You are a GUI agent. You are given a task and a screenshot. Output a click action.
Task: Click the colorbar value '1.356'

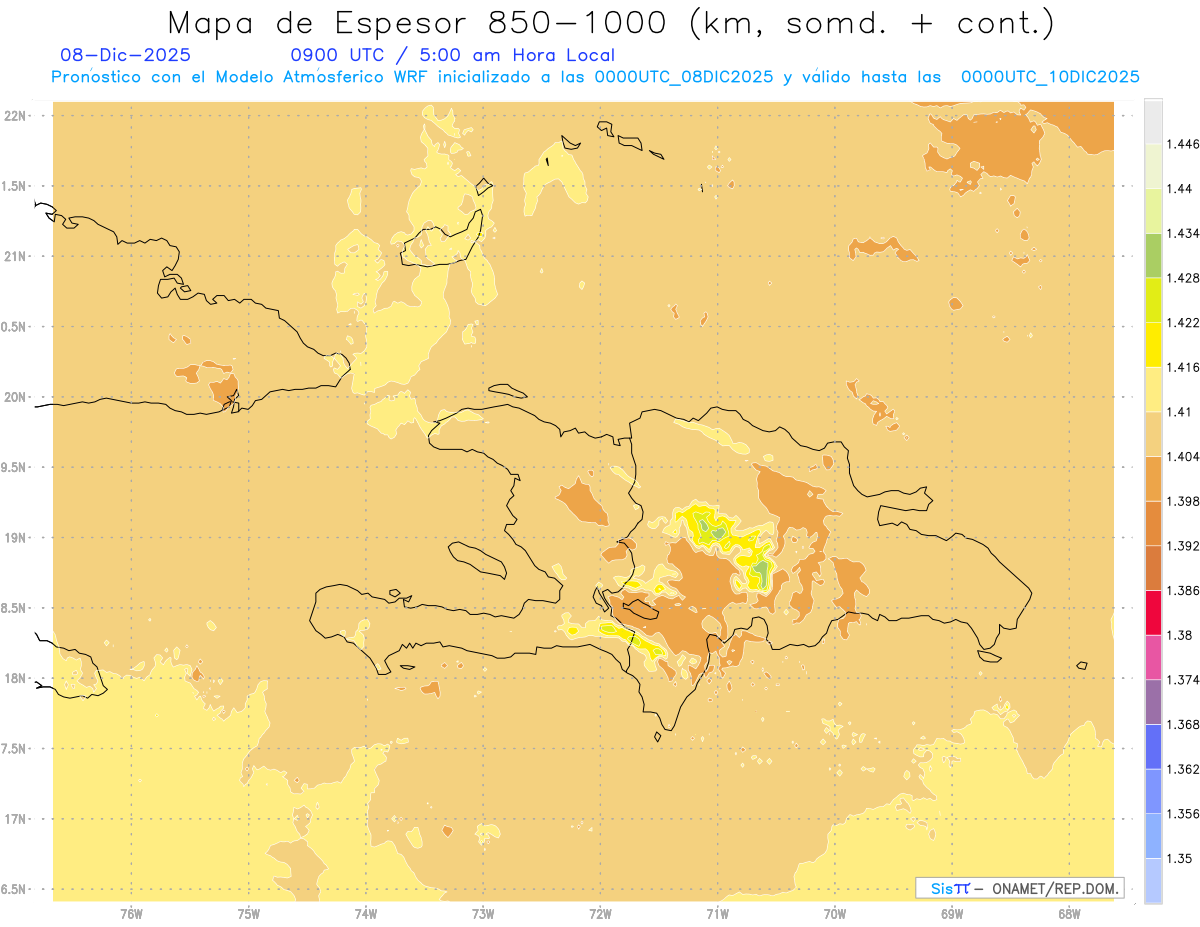1182,814
